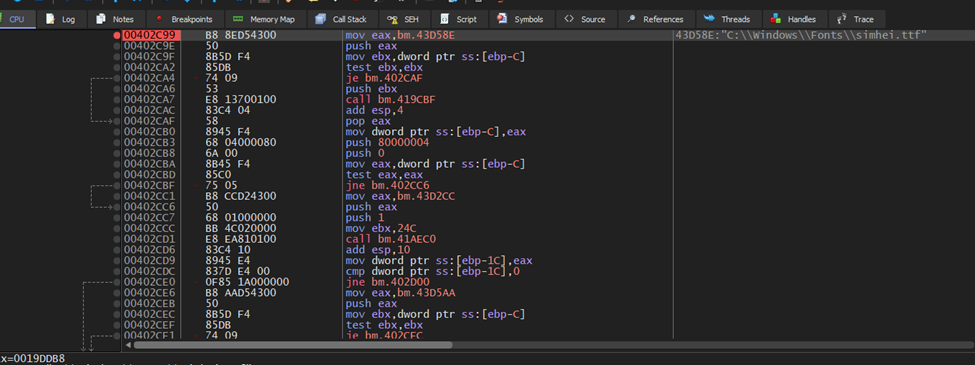Toggle breakpoint dot at address 00402CDC
This screenshot has width=975, height=365.
(x=117, y=271)
